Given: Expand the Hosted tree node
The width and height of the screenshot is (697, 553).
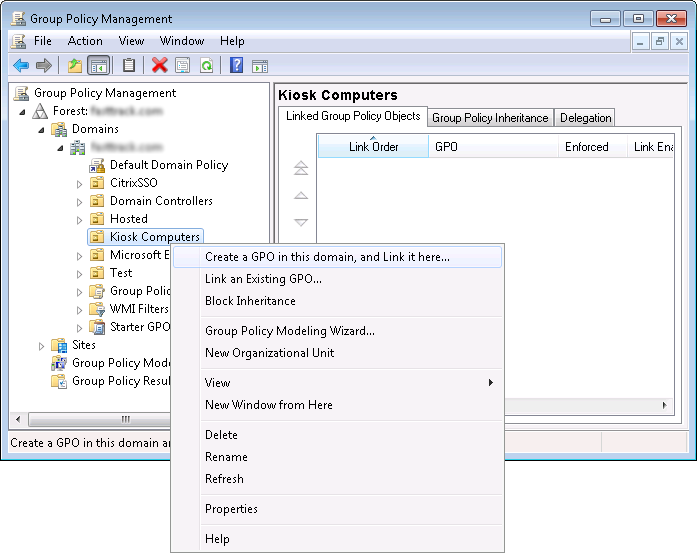Looking at the screenshot, I should click(79, 220).
